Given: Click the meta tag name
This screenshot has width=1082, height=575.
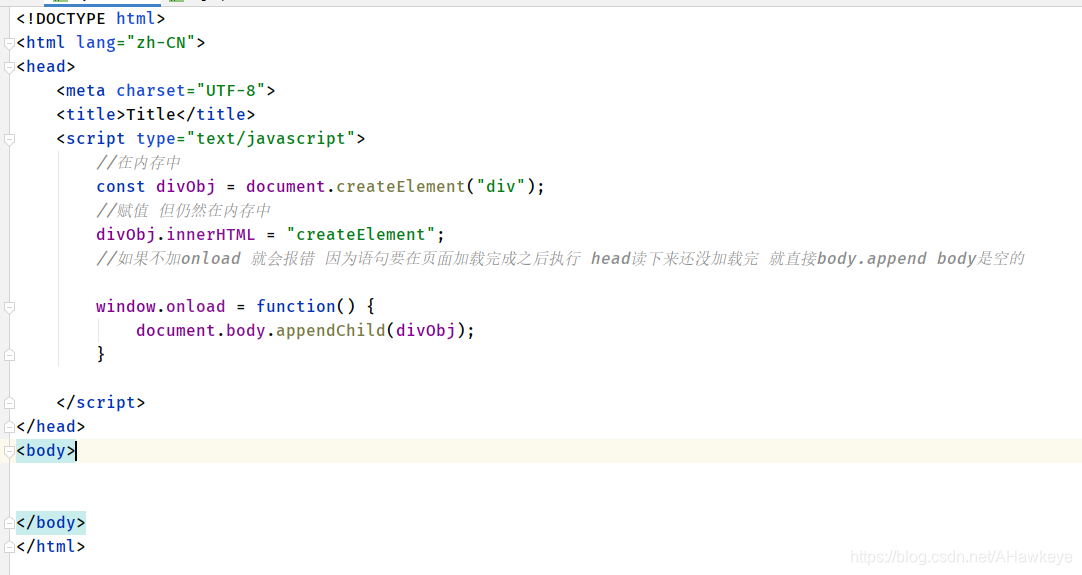Looking at the screenshot, I should point(86,90).
